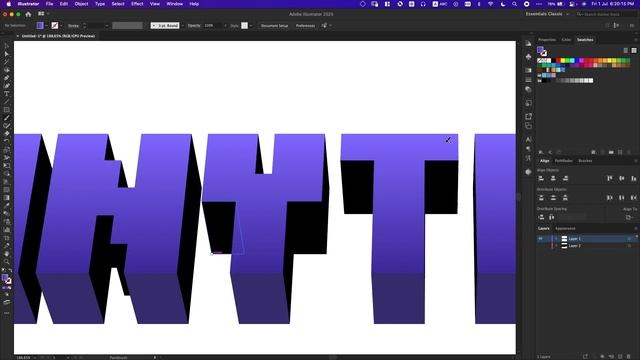Click Horizontal Distribute Center icon
The image size is (640, 360).
pyautogui.click(x=622, y=198)
